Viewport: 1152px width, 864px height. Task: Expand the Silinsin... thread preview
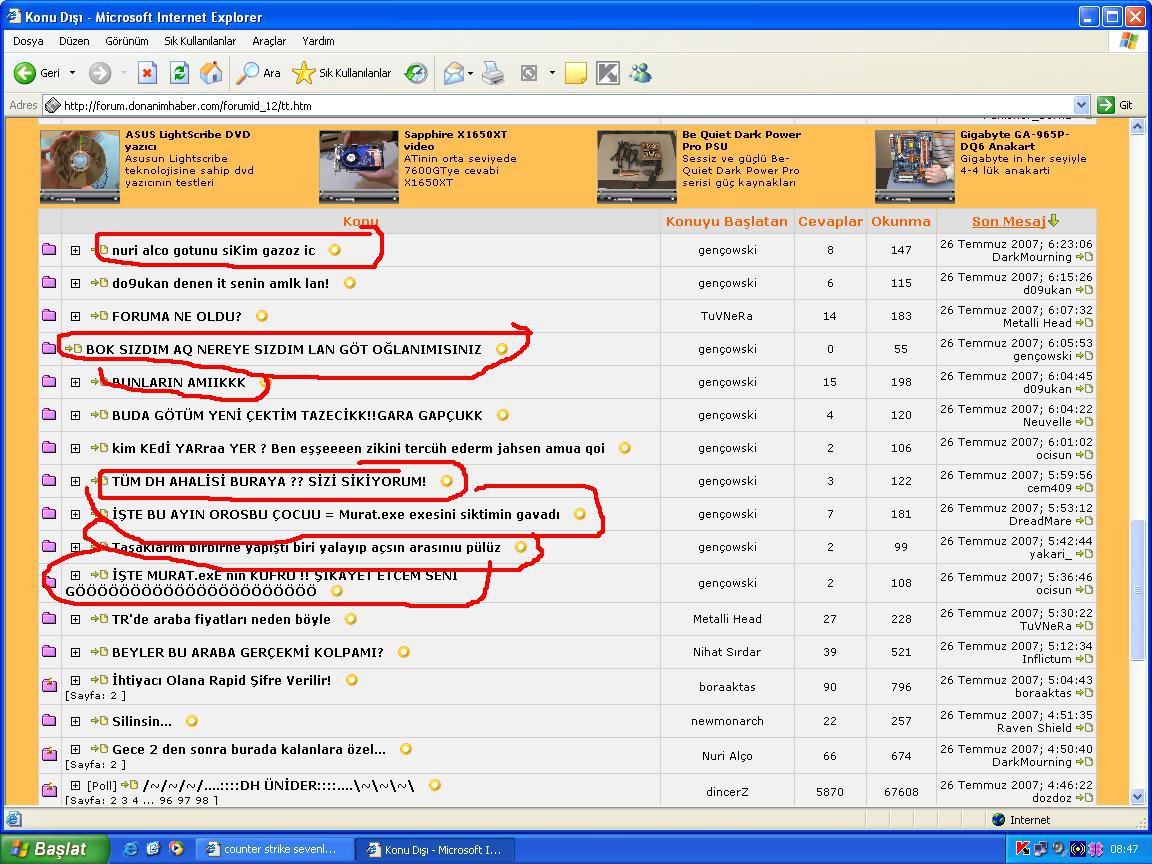tap(75, 721)
